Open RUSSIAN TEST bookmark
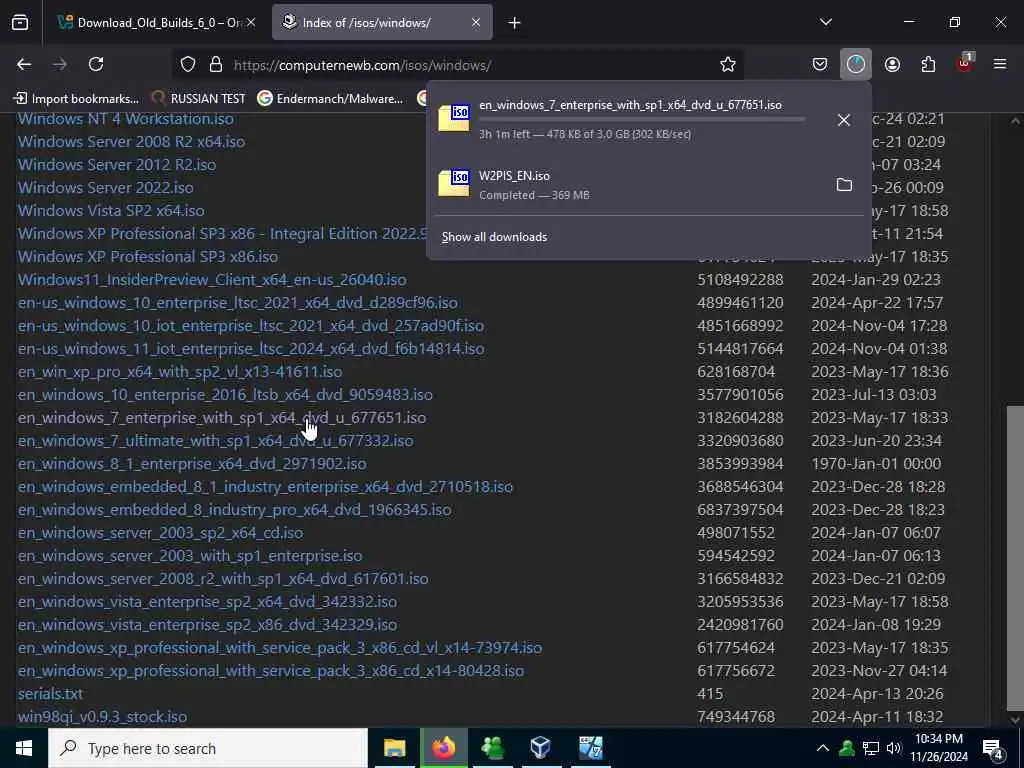Image resolution: width=1024 pixels, height=768 pixels. pyautogui.click(x=199, y=99)
